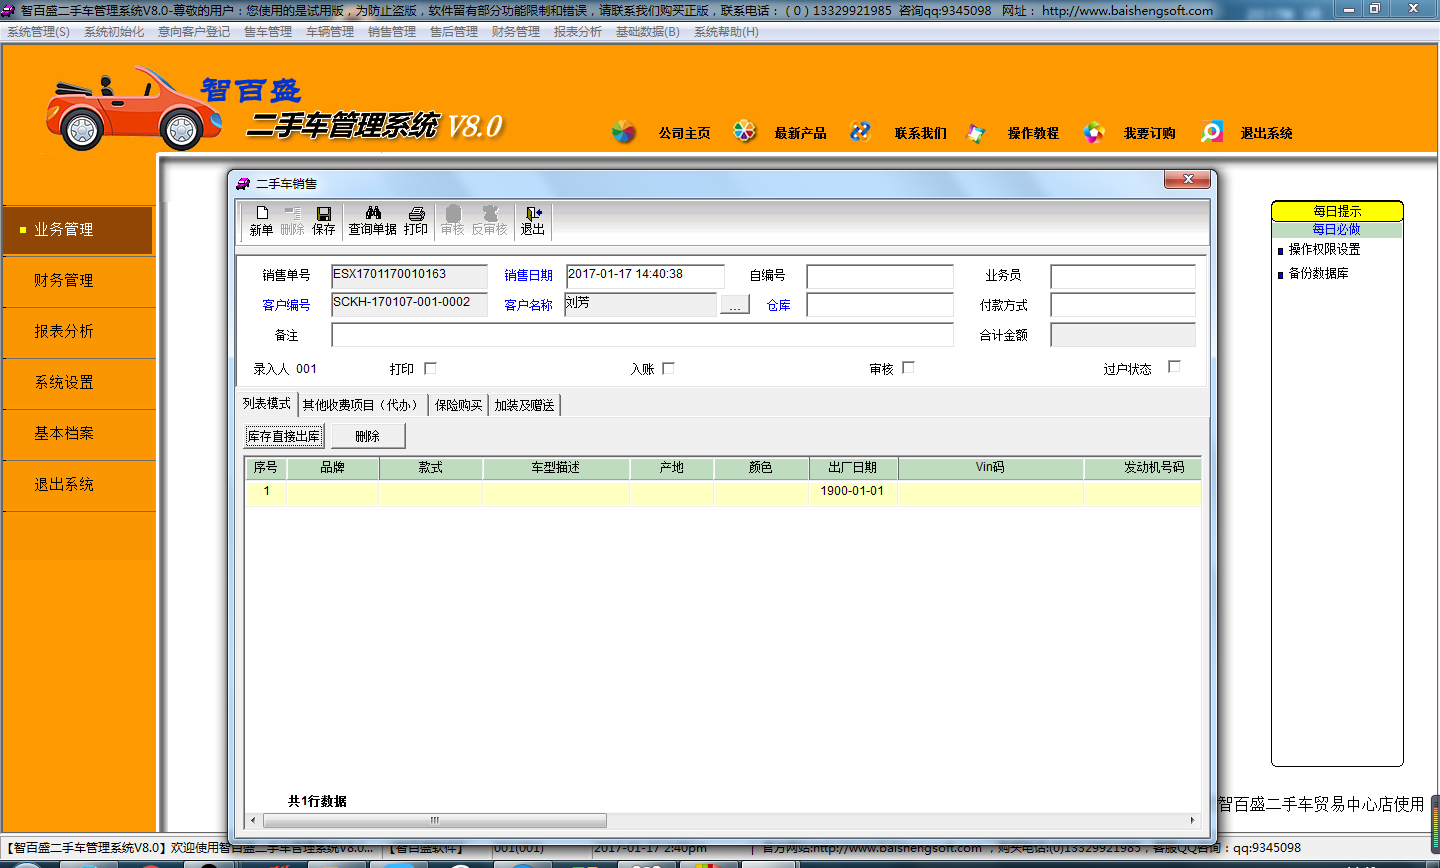
Task: Open 操作权限设置 in daily tips
Action: click(1324, 249)
